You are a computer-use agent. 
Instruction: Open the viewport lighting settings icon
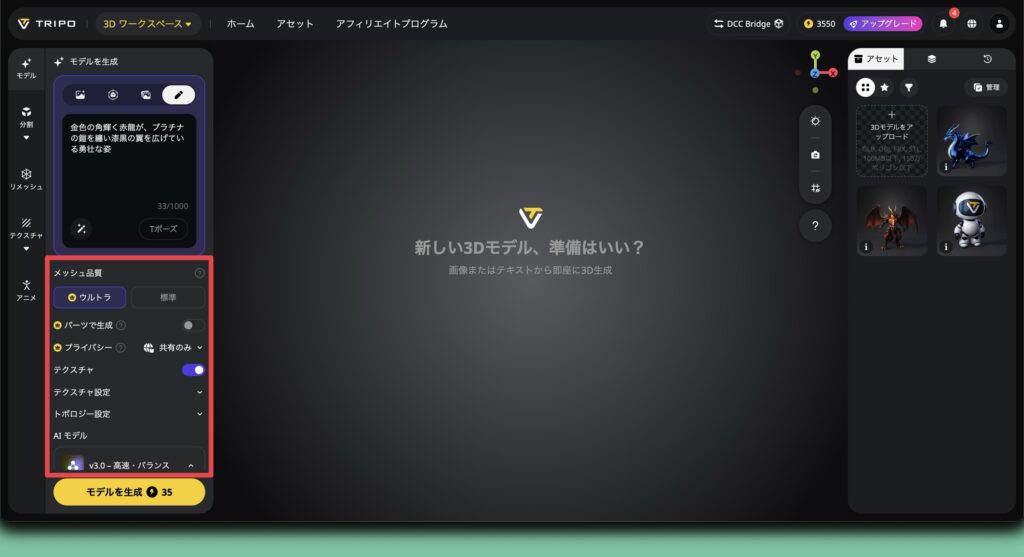click(815, 121)
